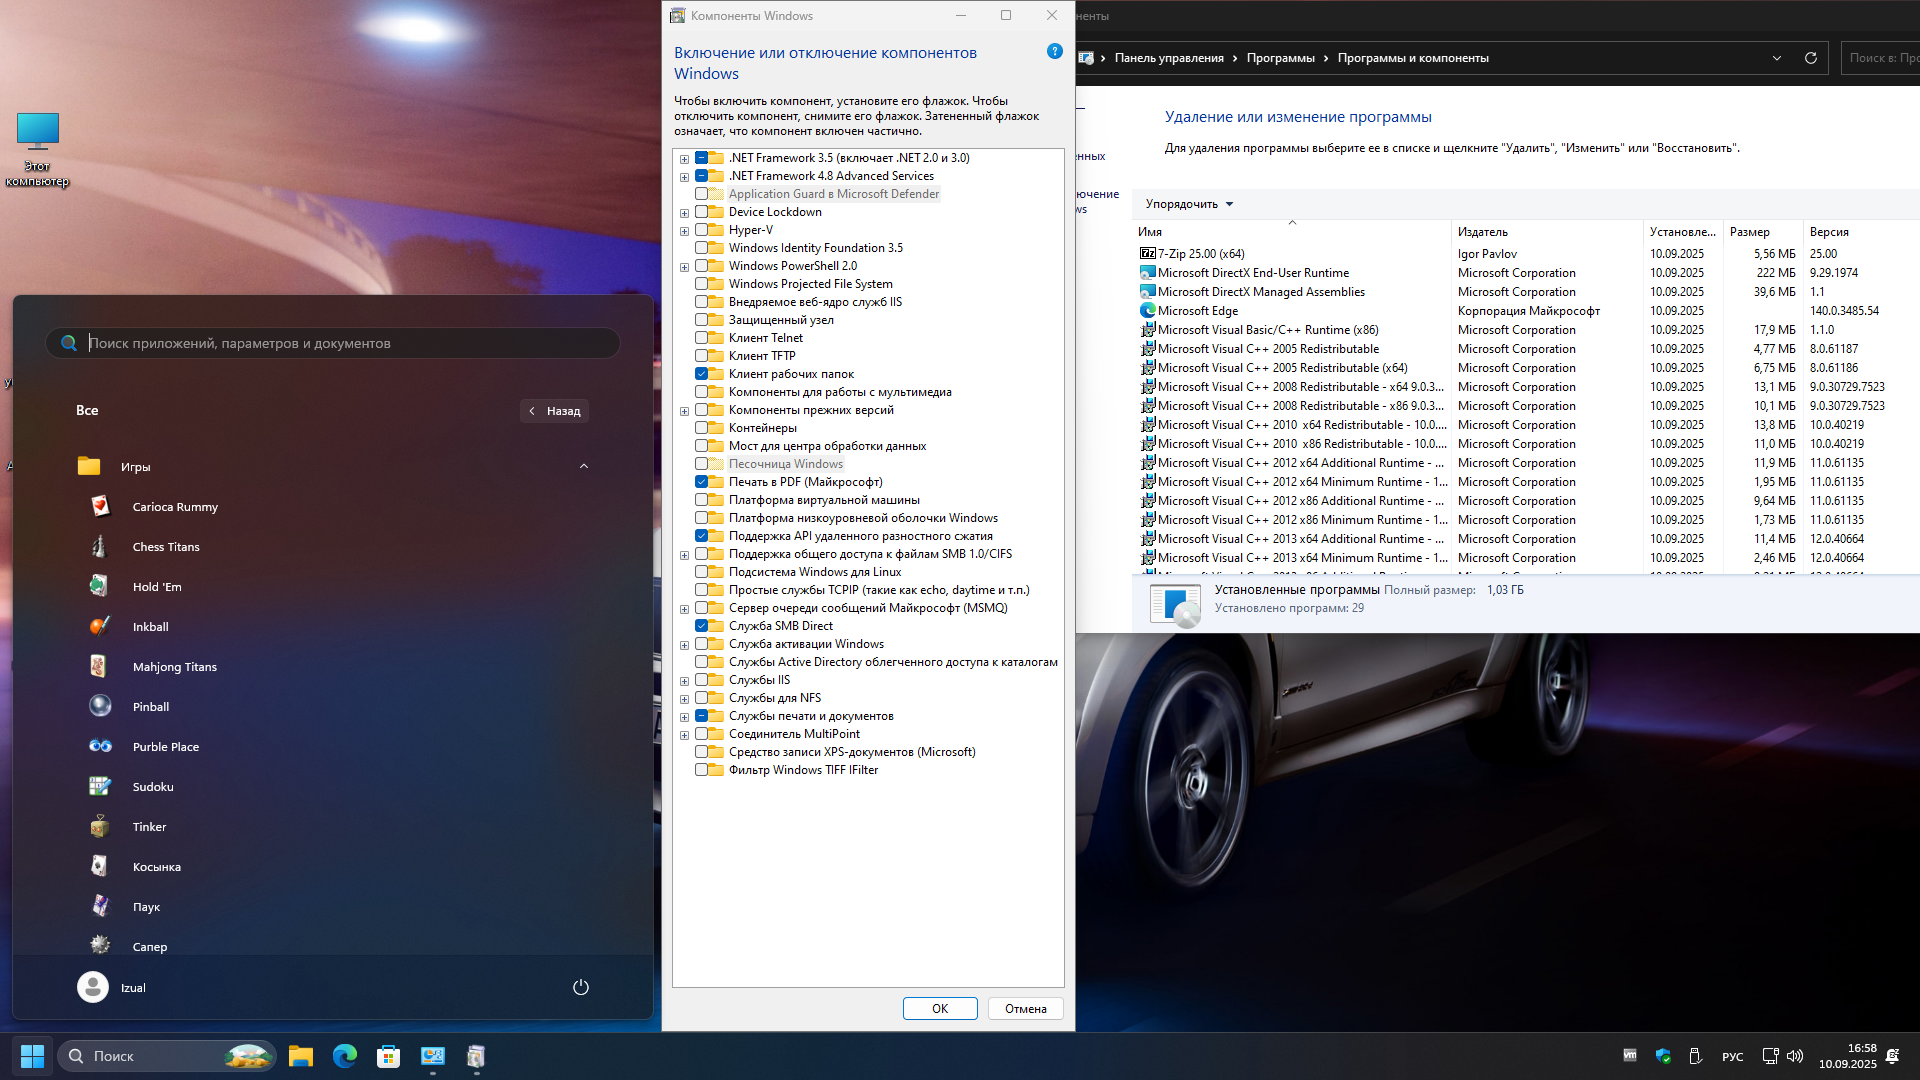Expand Компоненты прежних версий node

[x=684, y=410]
